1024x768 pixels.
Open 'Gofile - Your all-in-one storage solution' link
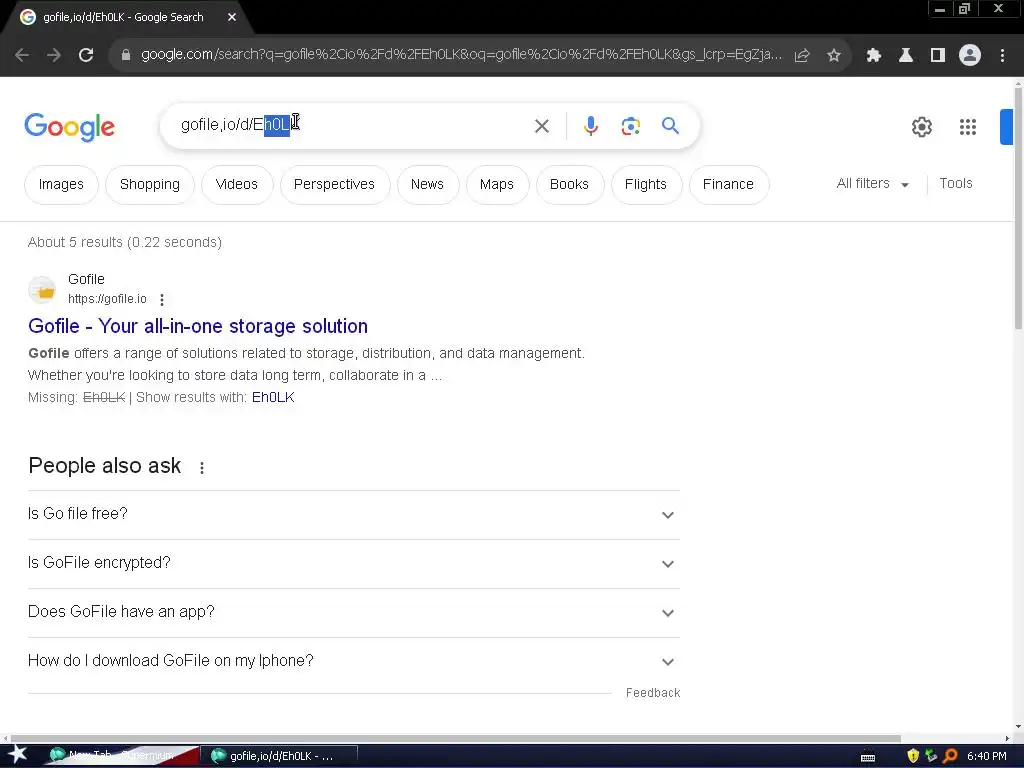click(198, 326)
